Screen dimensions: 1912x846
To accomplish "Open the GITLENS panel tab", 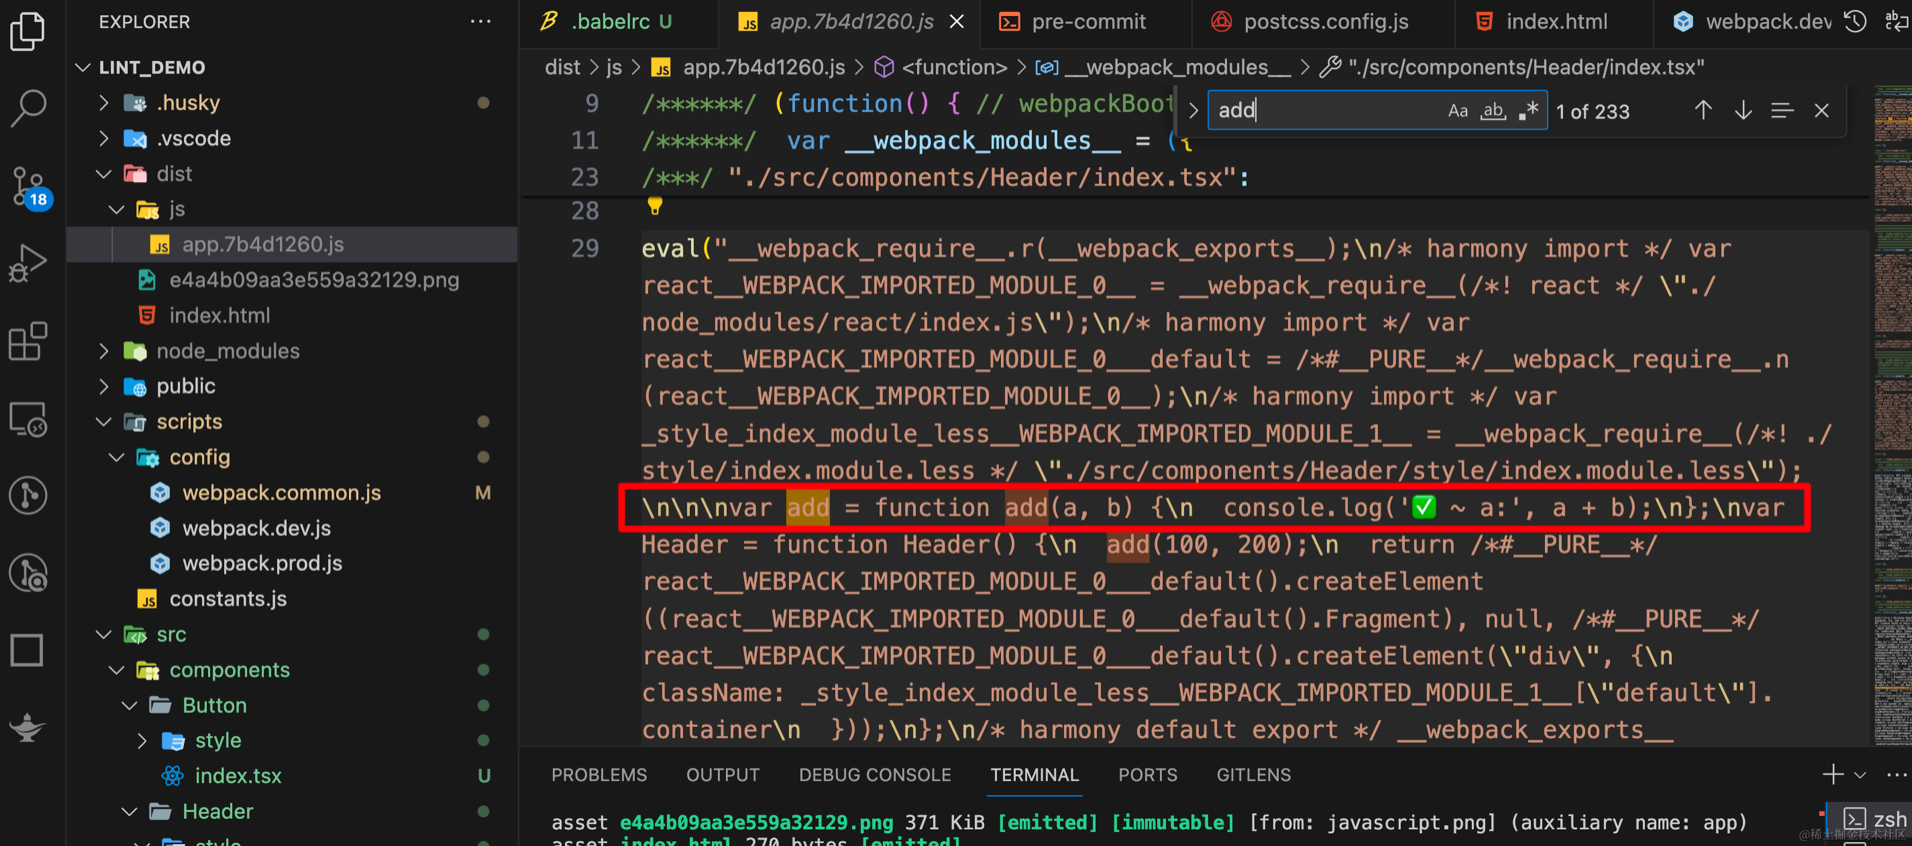I will 1254,775.
